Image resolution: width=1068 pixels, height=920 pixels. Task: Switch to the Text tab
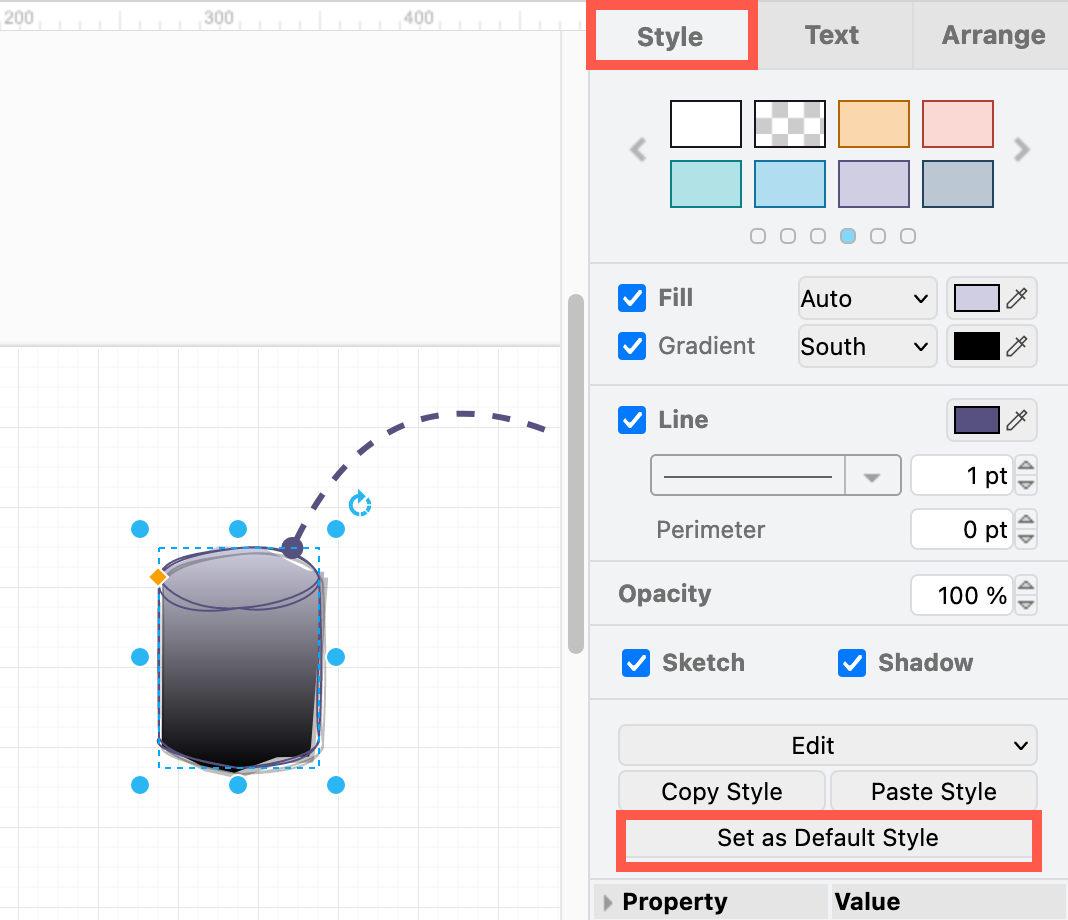coord(832,35)
